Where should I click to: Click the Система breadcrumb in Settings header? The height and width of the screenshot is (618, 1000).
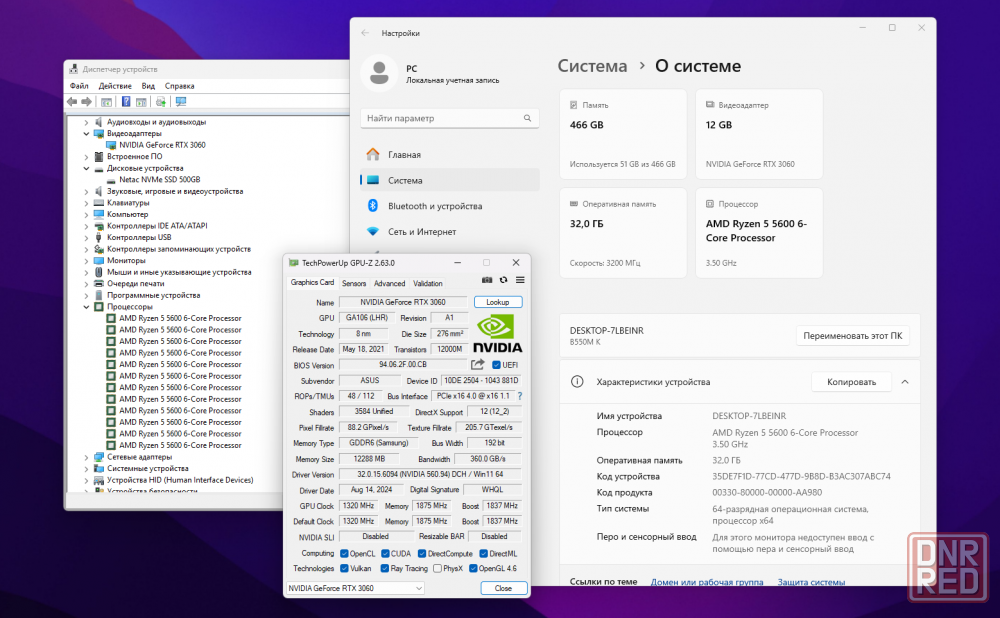[592, 66]
